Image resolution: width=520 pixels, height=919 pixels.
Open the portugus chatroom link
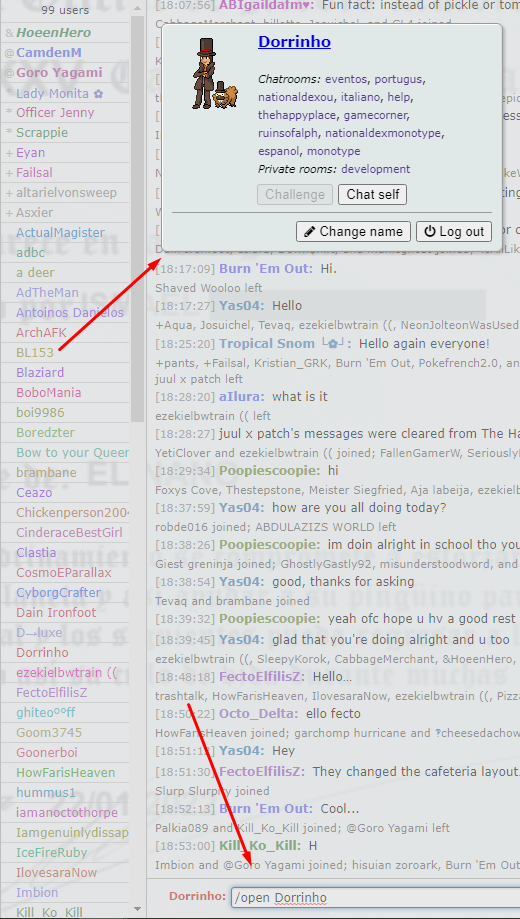(x=399, y=79)
